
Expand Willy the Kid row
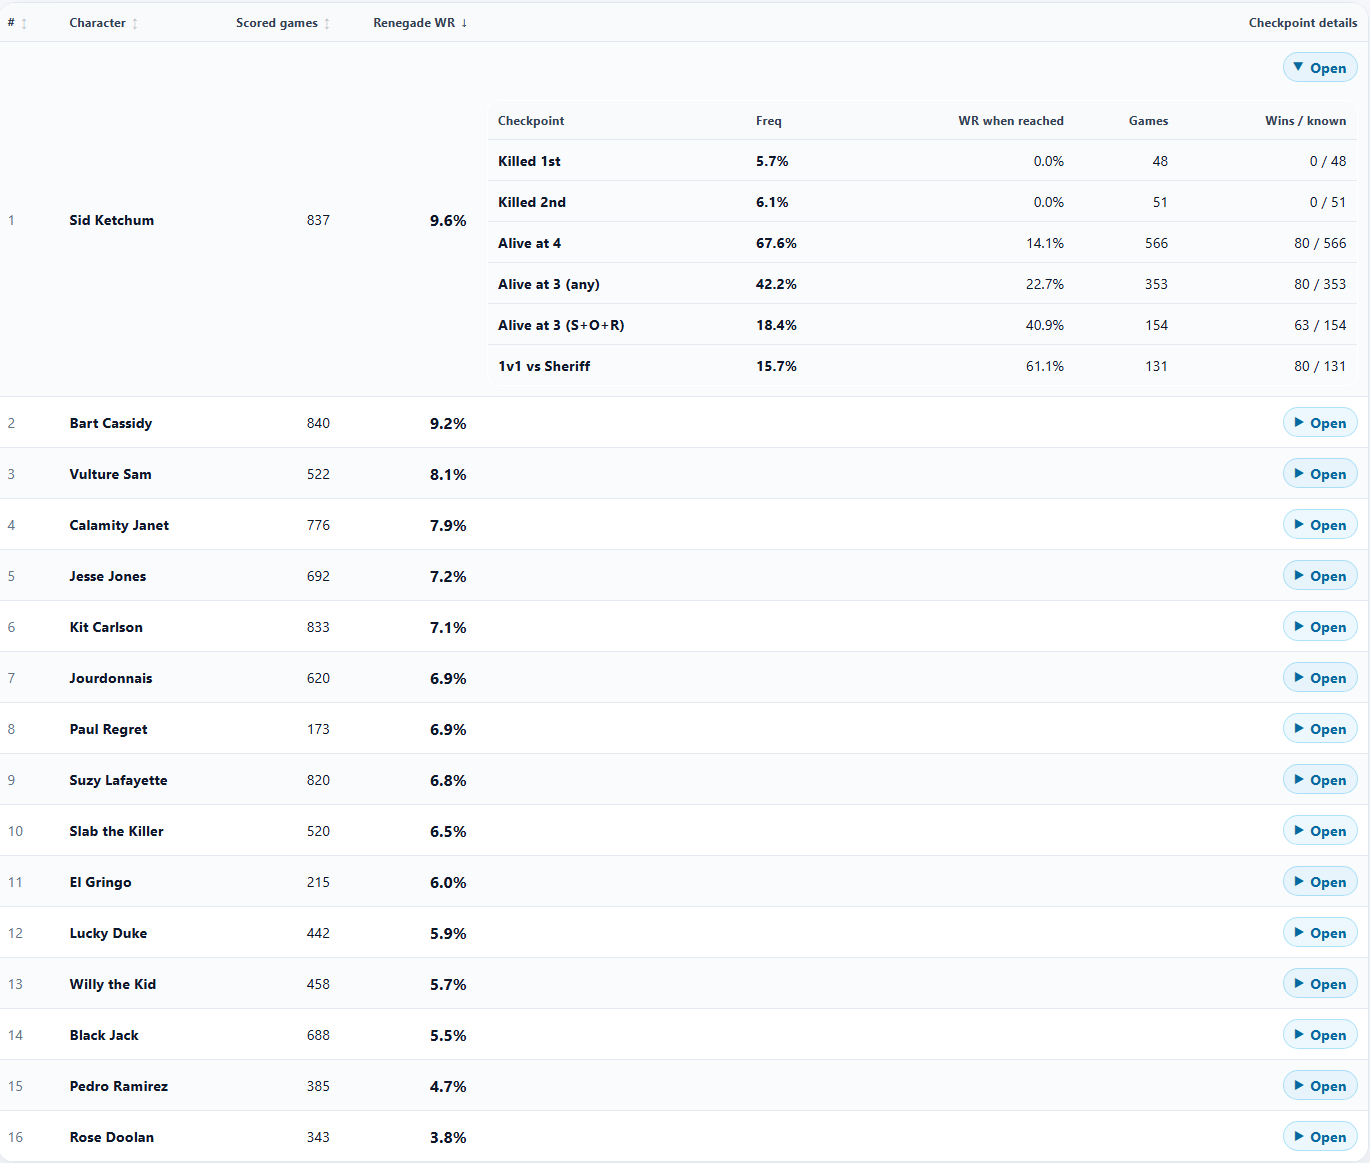click(1320, 984)
